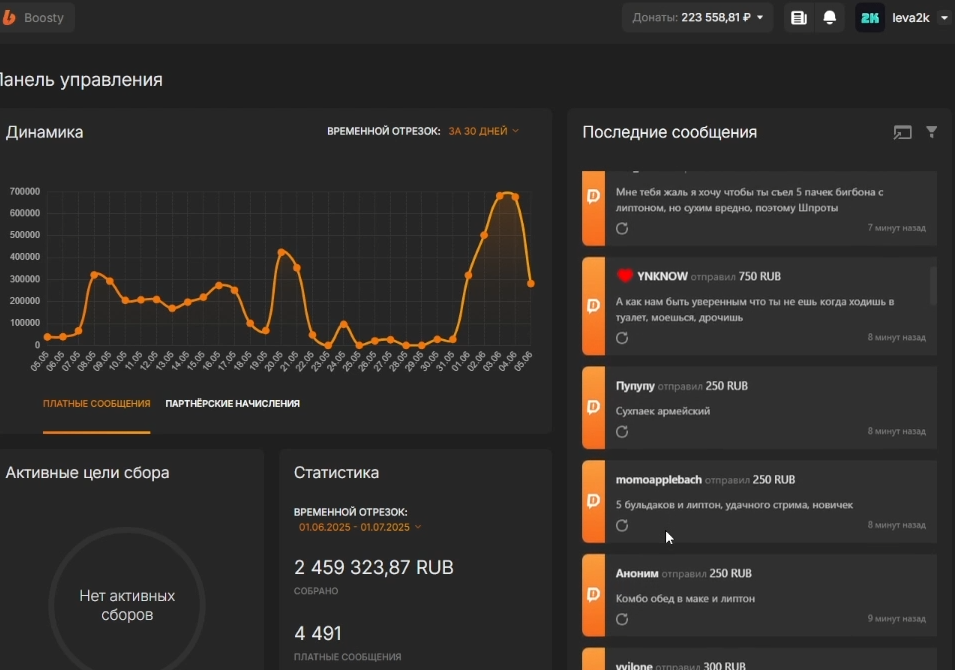Replay YNKNOW's 750 RUB message
This screenshot has height=670, width=955.
tap(622, 338)
